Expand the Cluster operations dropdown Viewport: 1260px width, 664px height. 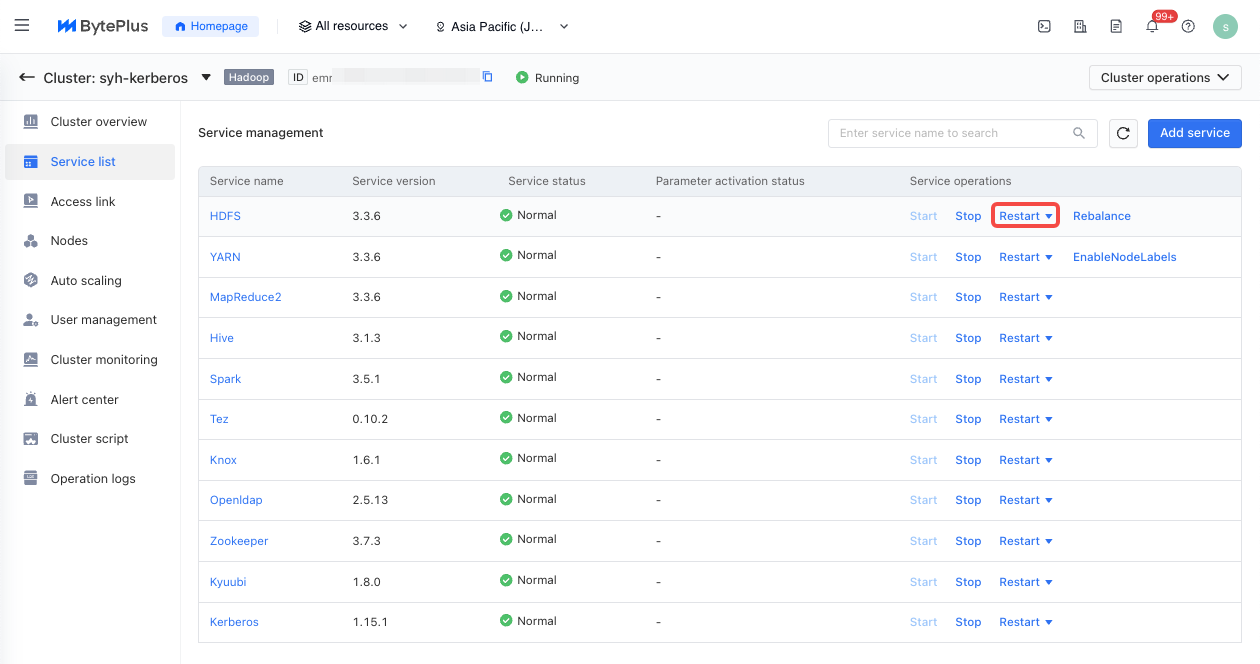[x=1165, y=78]
